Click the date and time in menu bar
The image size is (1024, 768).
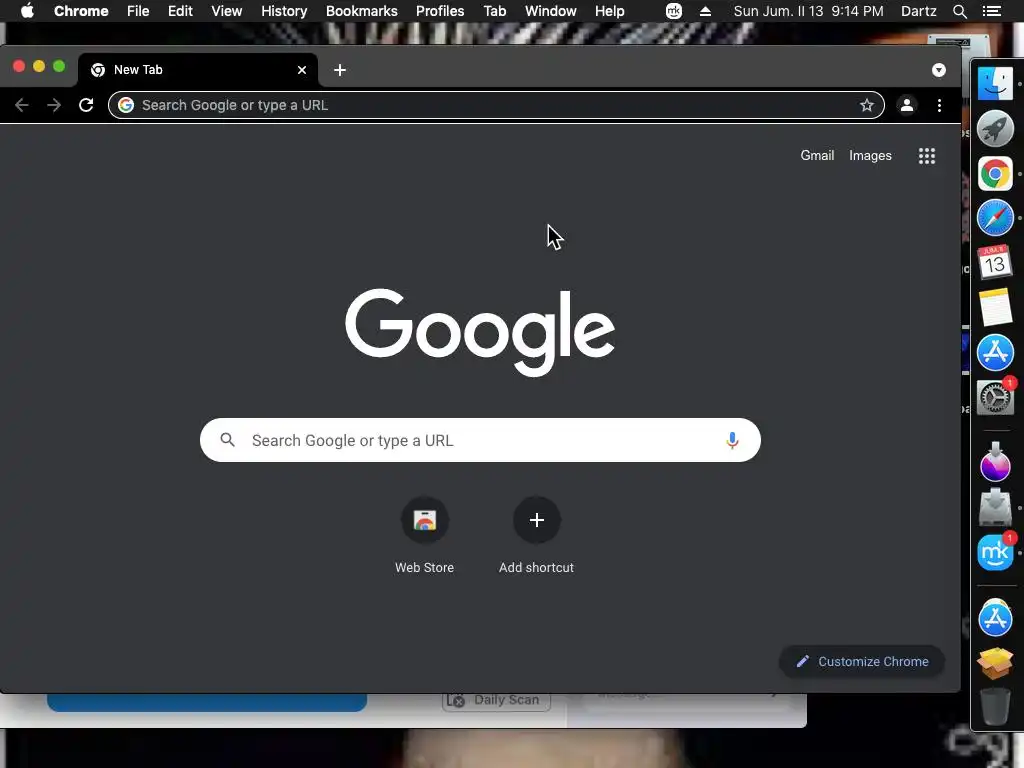pos(808,11)
